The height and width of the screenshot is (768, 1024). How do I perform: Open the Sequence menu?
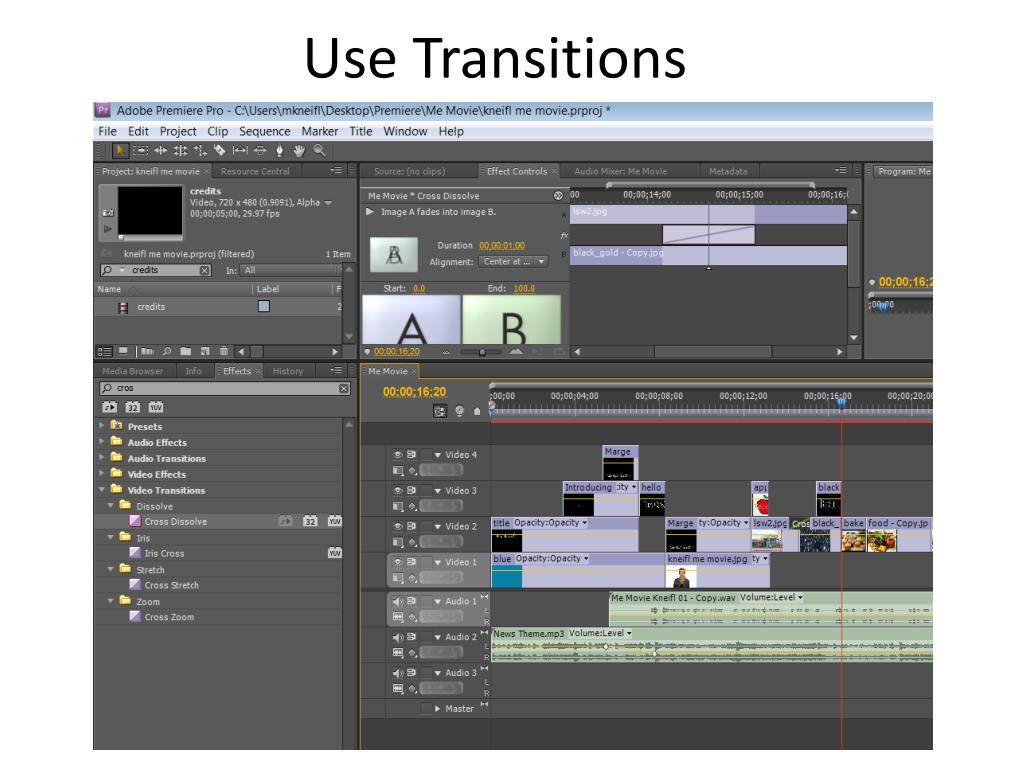[264, 131]
